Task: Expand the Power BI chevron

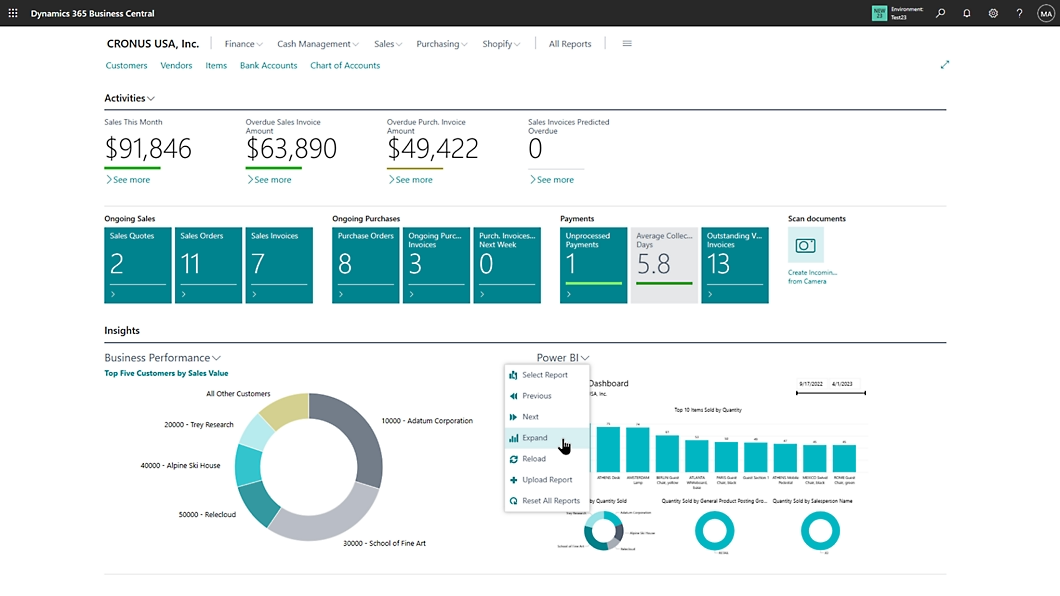Action: coord(584,357)
